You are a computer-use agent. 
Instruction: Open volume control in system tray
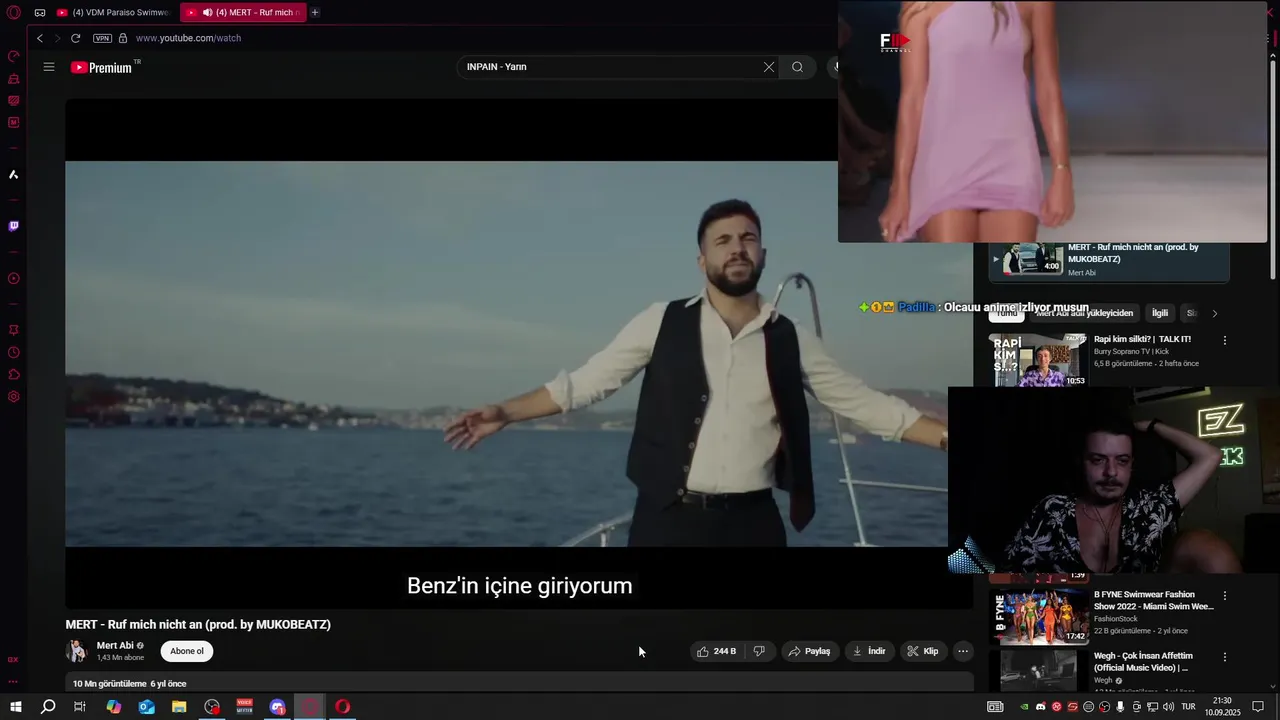click(1168, 707)
